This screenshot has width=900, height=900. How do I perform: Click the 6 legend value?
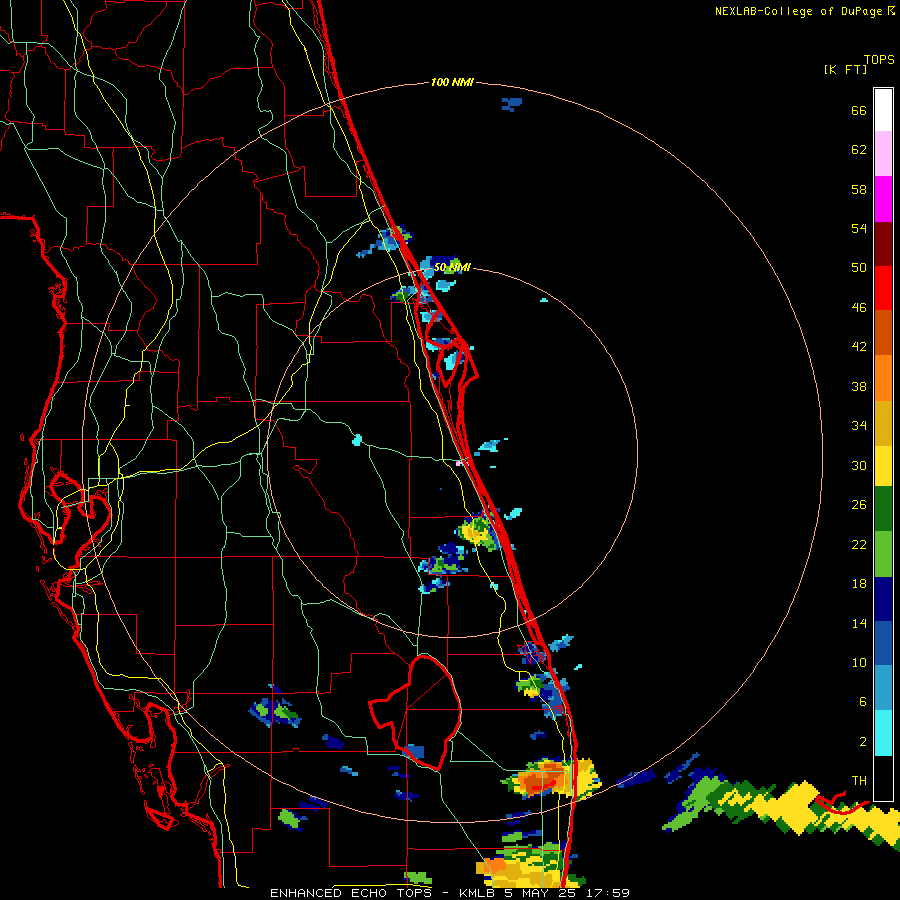(863, 701)
